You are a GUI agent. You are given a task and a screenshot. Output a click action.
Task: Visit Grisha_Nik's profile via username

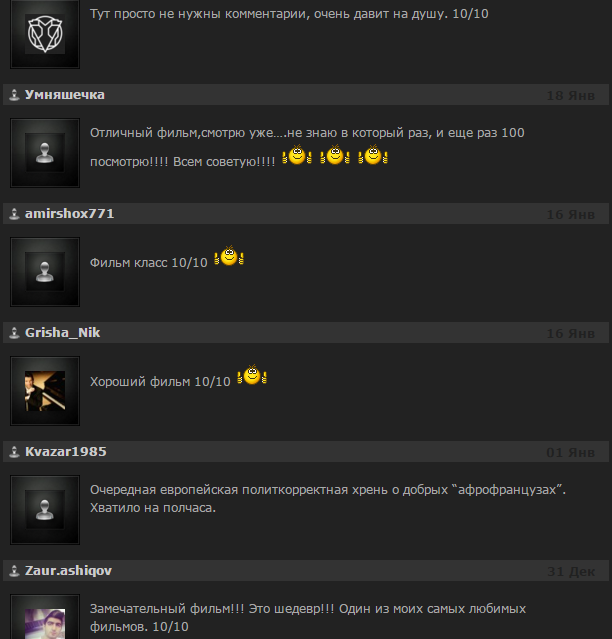tap(62, 333)
